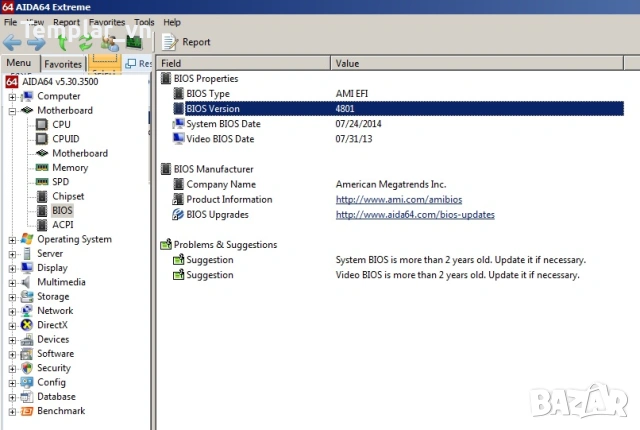Sort by the Value column header
Image resolution: width=640 pixels, height=430 pixels.
pyautogui.click(x=477, y=63)
